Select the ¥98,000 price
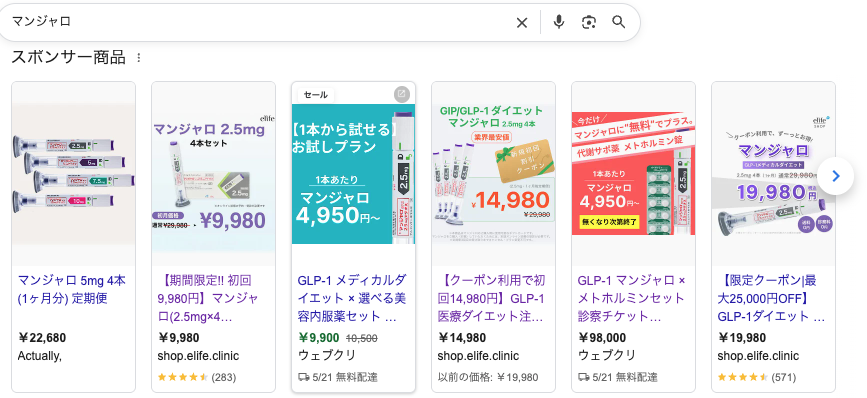Viewport: 867px width, 398px height. click(602, 338)
